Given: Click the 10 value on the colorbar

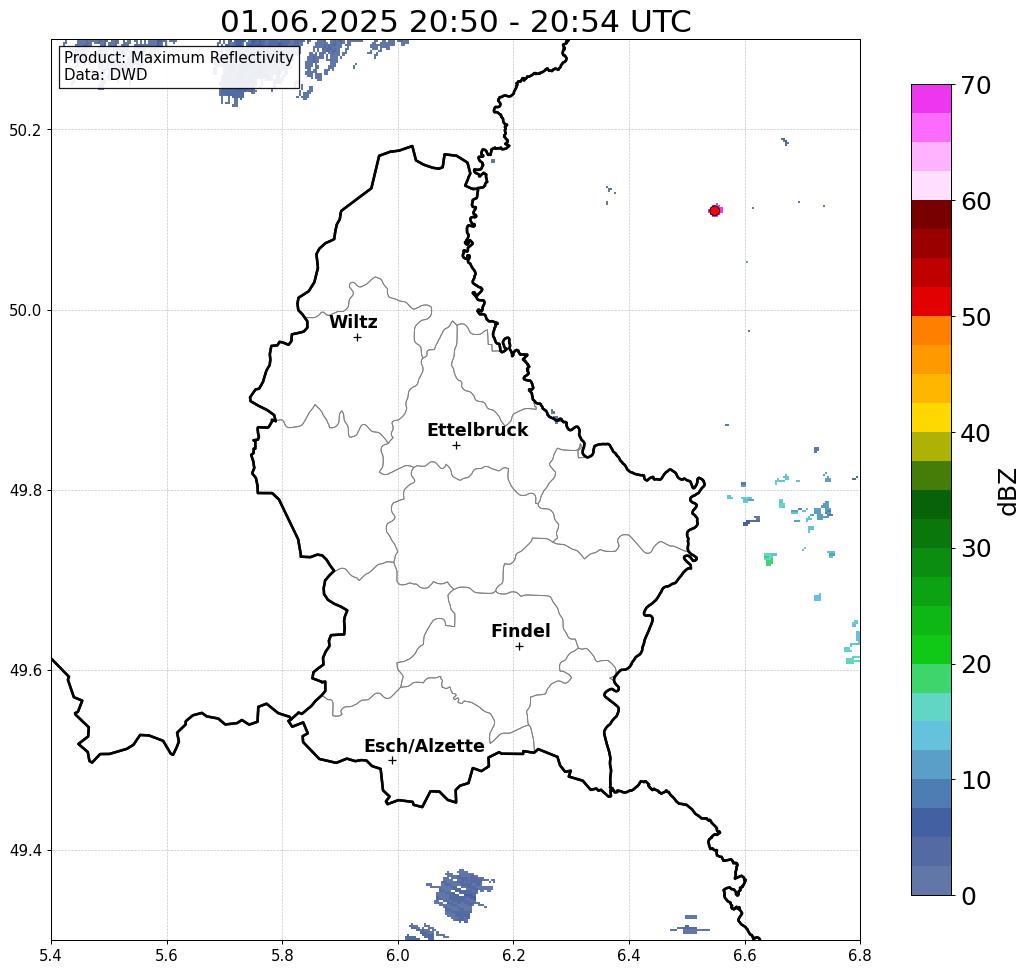Looking at the screenshot, I should tap(976, 780).
